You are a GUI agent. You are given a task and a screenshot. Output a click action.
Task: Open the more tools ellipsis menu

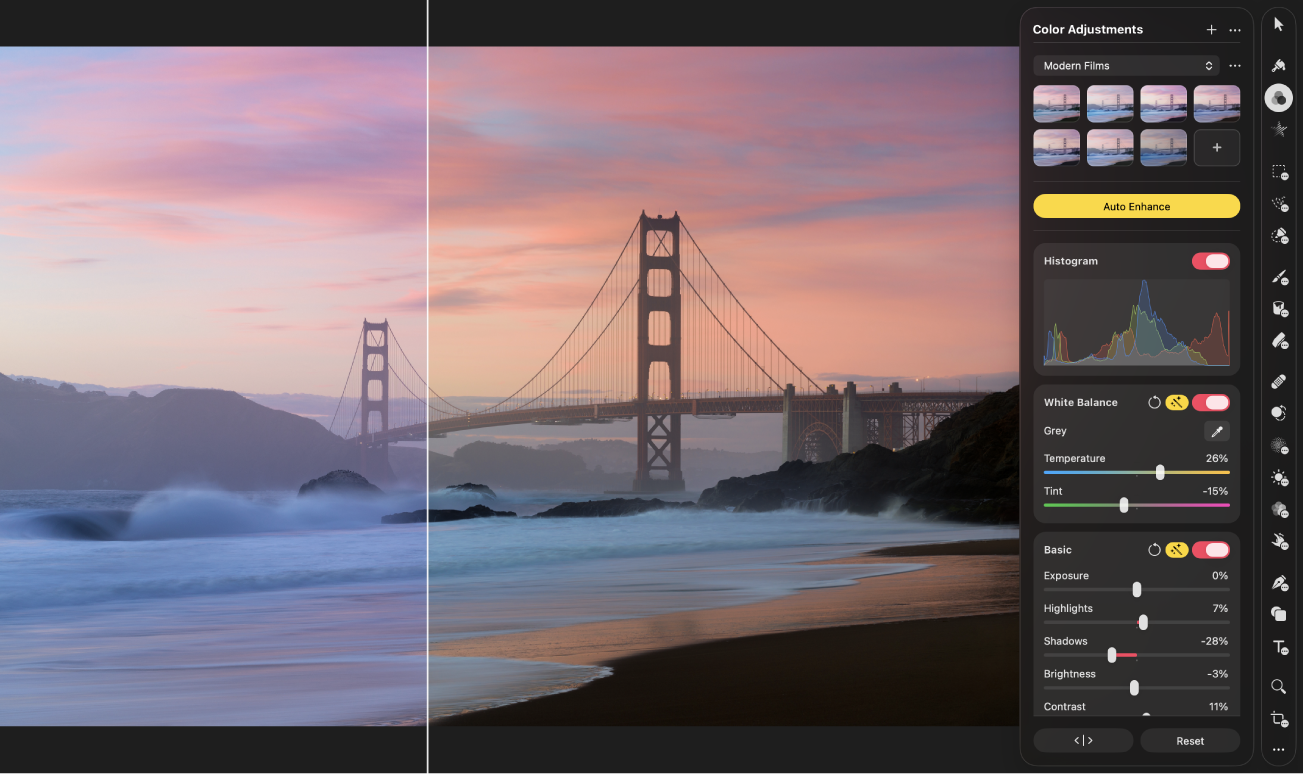1279,749
